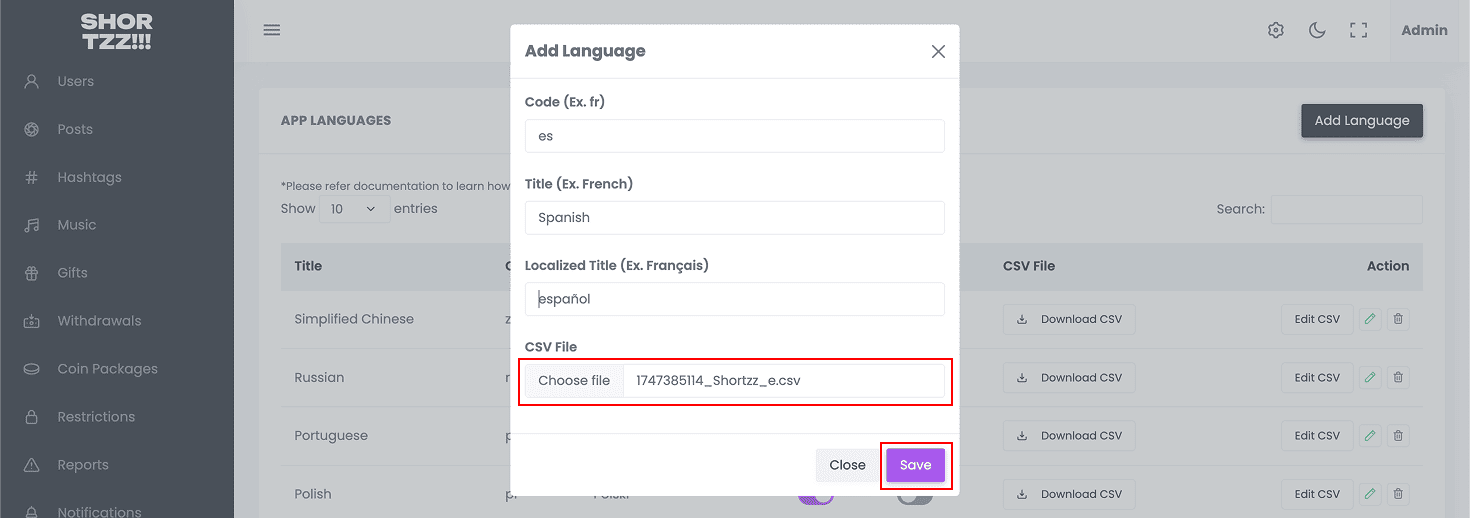Download CSV for Russian language
This screenshot has width=1470, height=518.
1069,378
